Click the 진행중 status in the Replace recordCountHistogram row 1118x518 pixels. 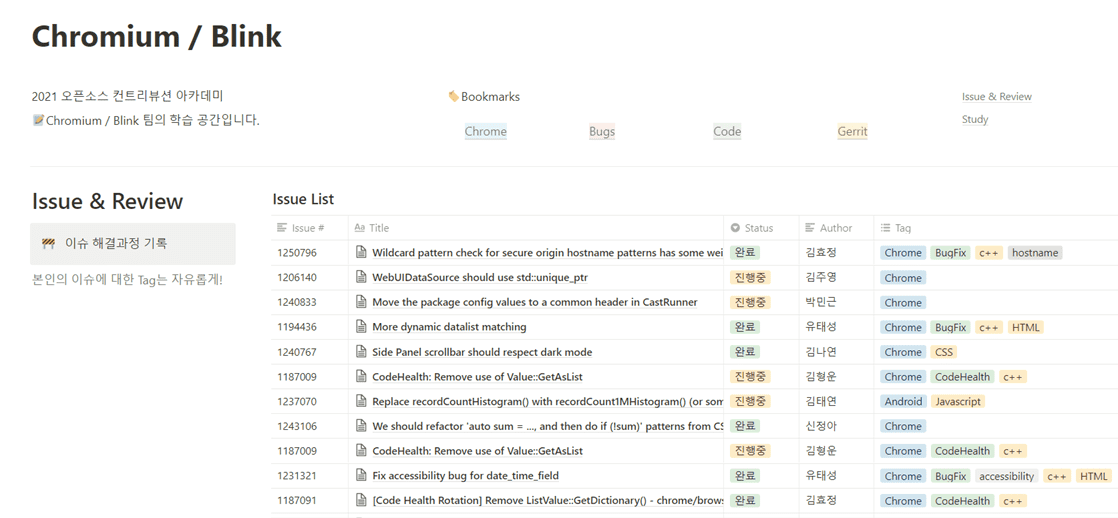click(x=750, y=401)
